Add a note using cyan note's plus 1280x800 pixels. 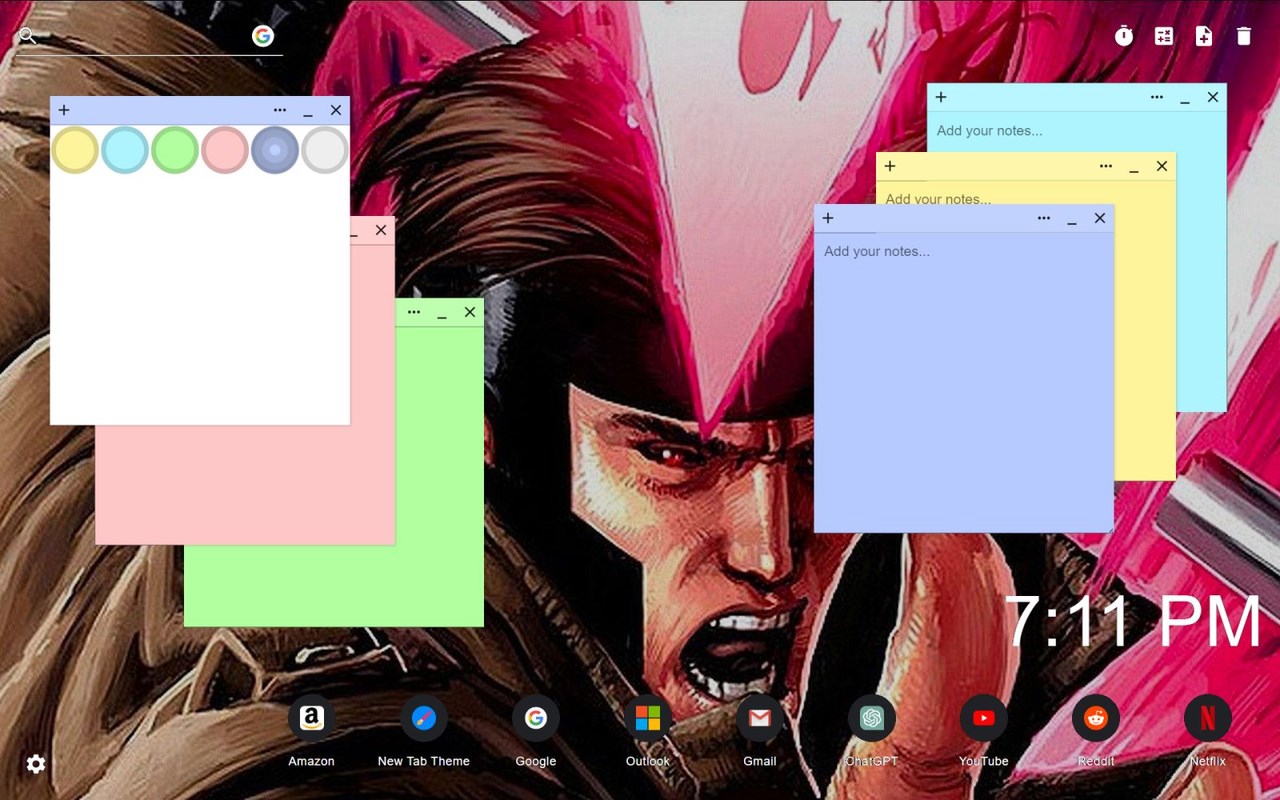click(x=941, y=97)
